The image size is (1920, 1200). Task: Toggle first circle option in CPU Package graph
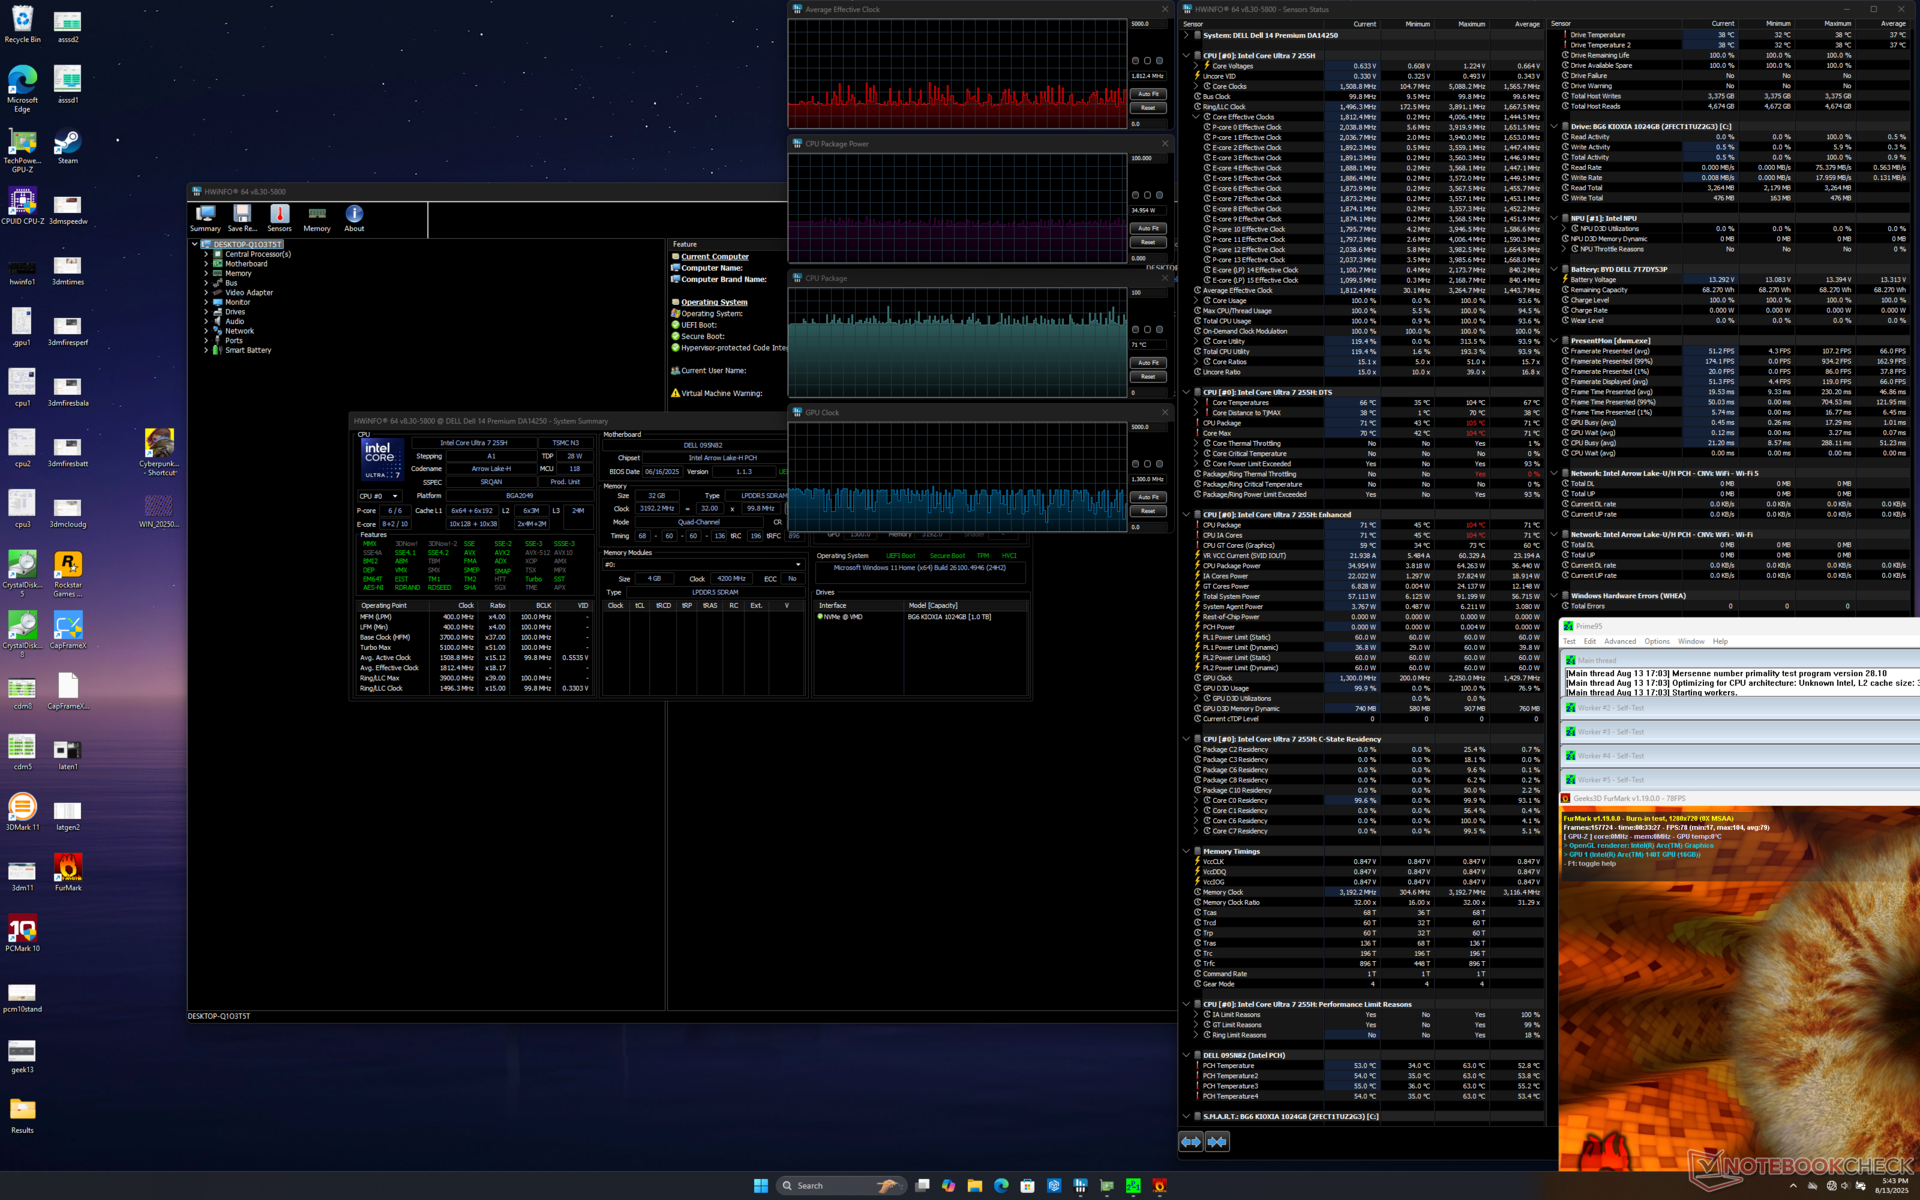coord(1135,329)
